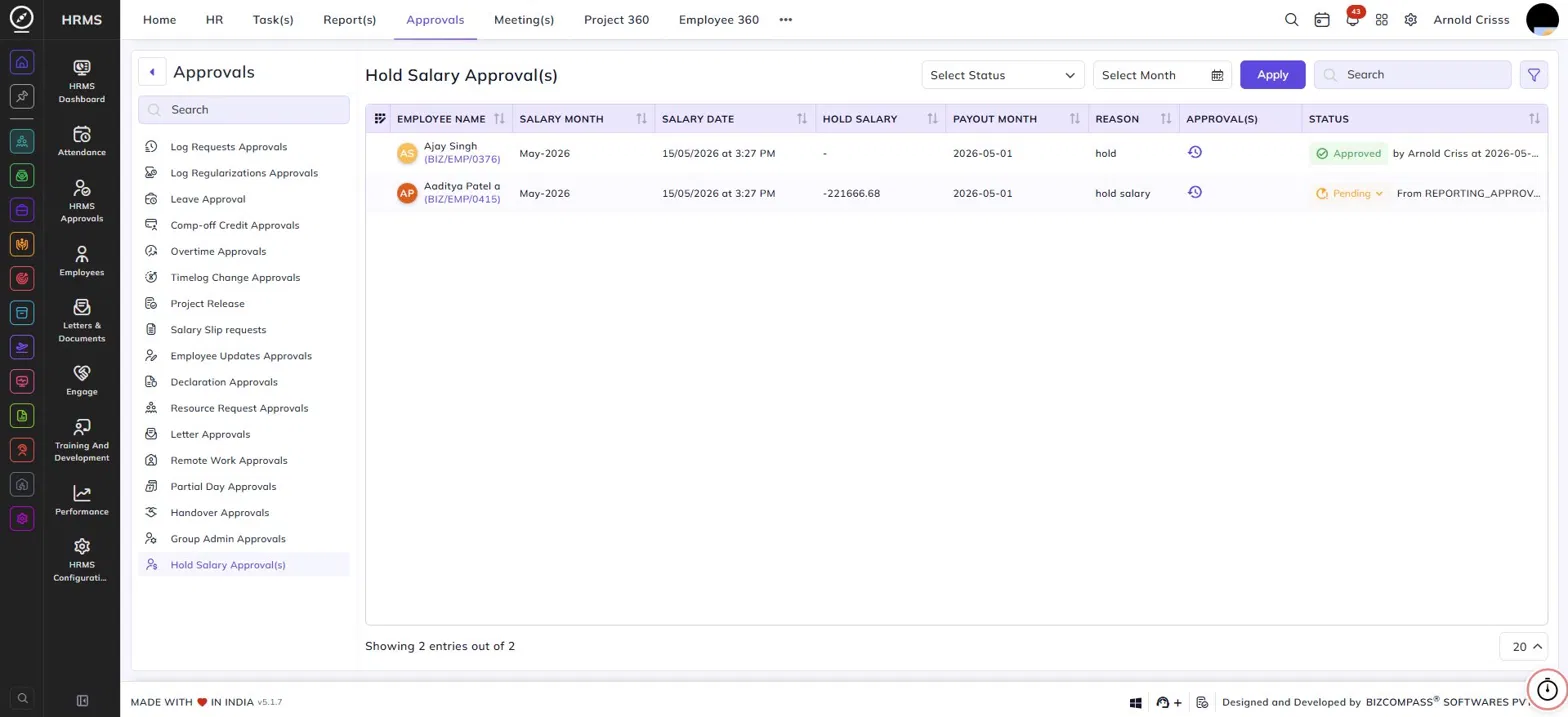1568x717 pixels.
Task: Open notifications bell with 43 badge
Action: [x=1353, y=18]
